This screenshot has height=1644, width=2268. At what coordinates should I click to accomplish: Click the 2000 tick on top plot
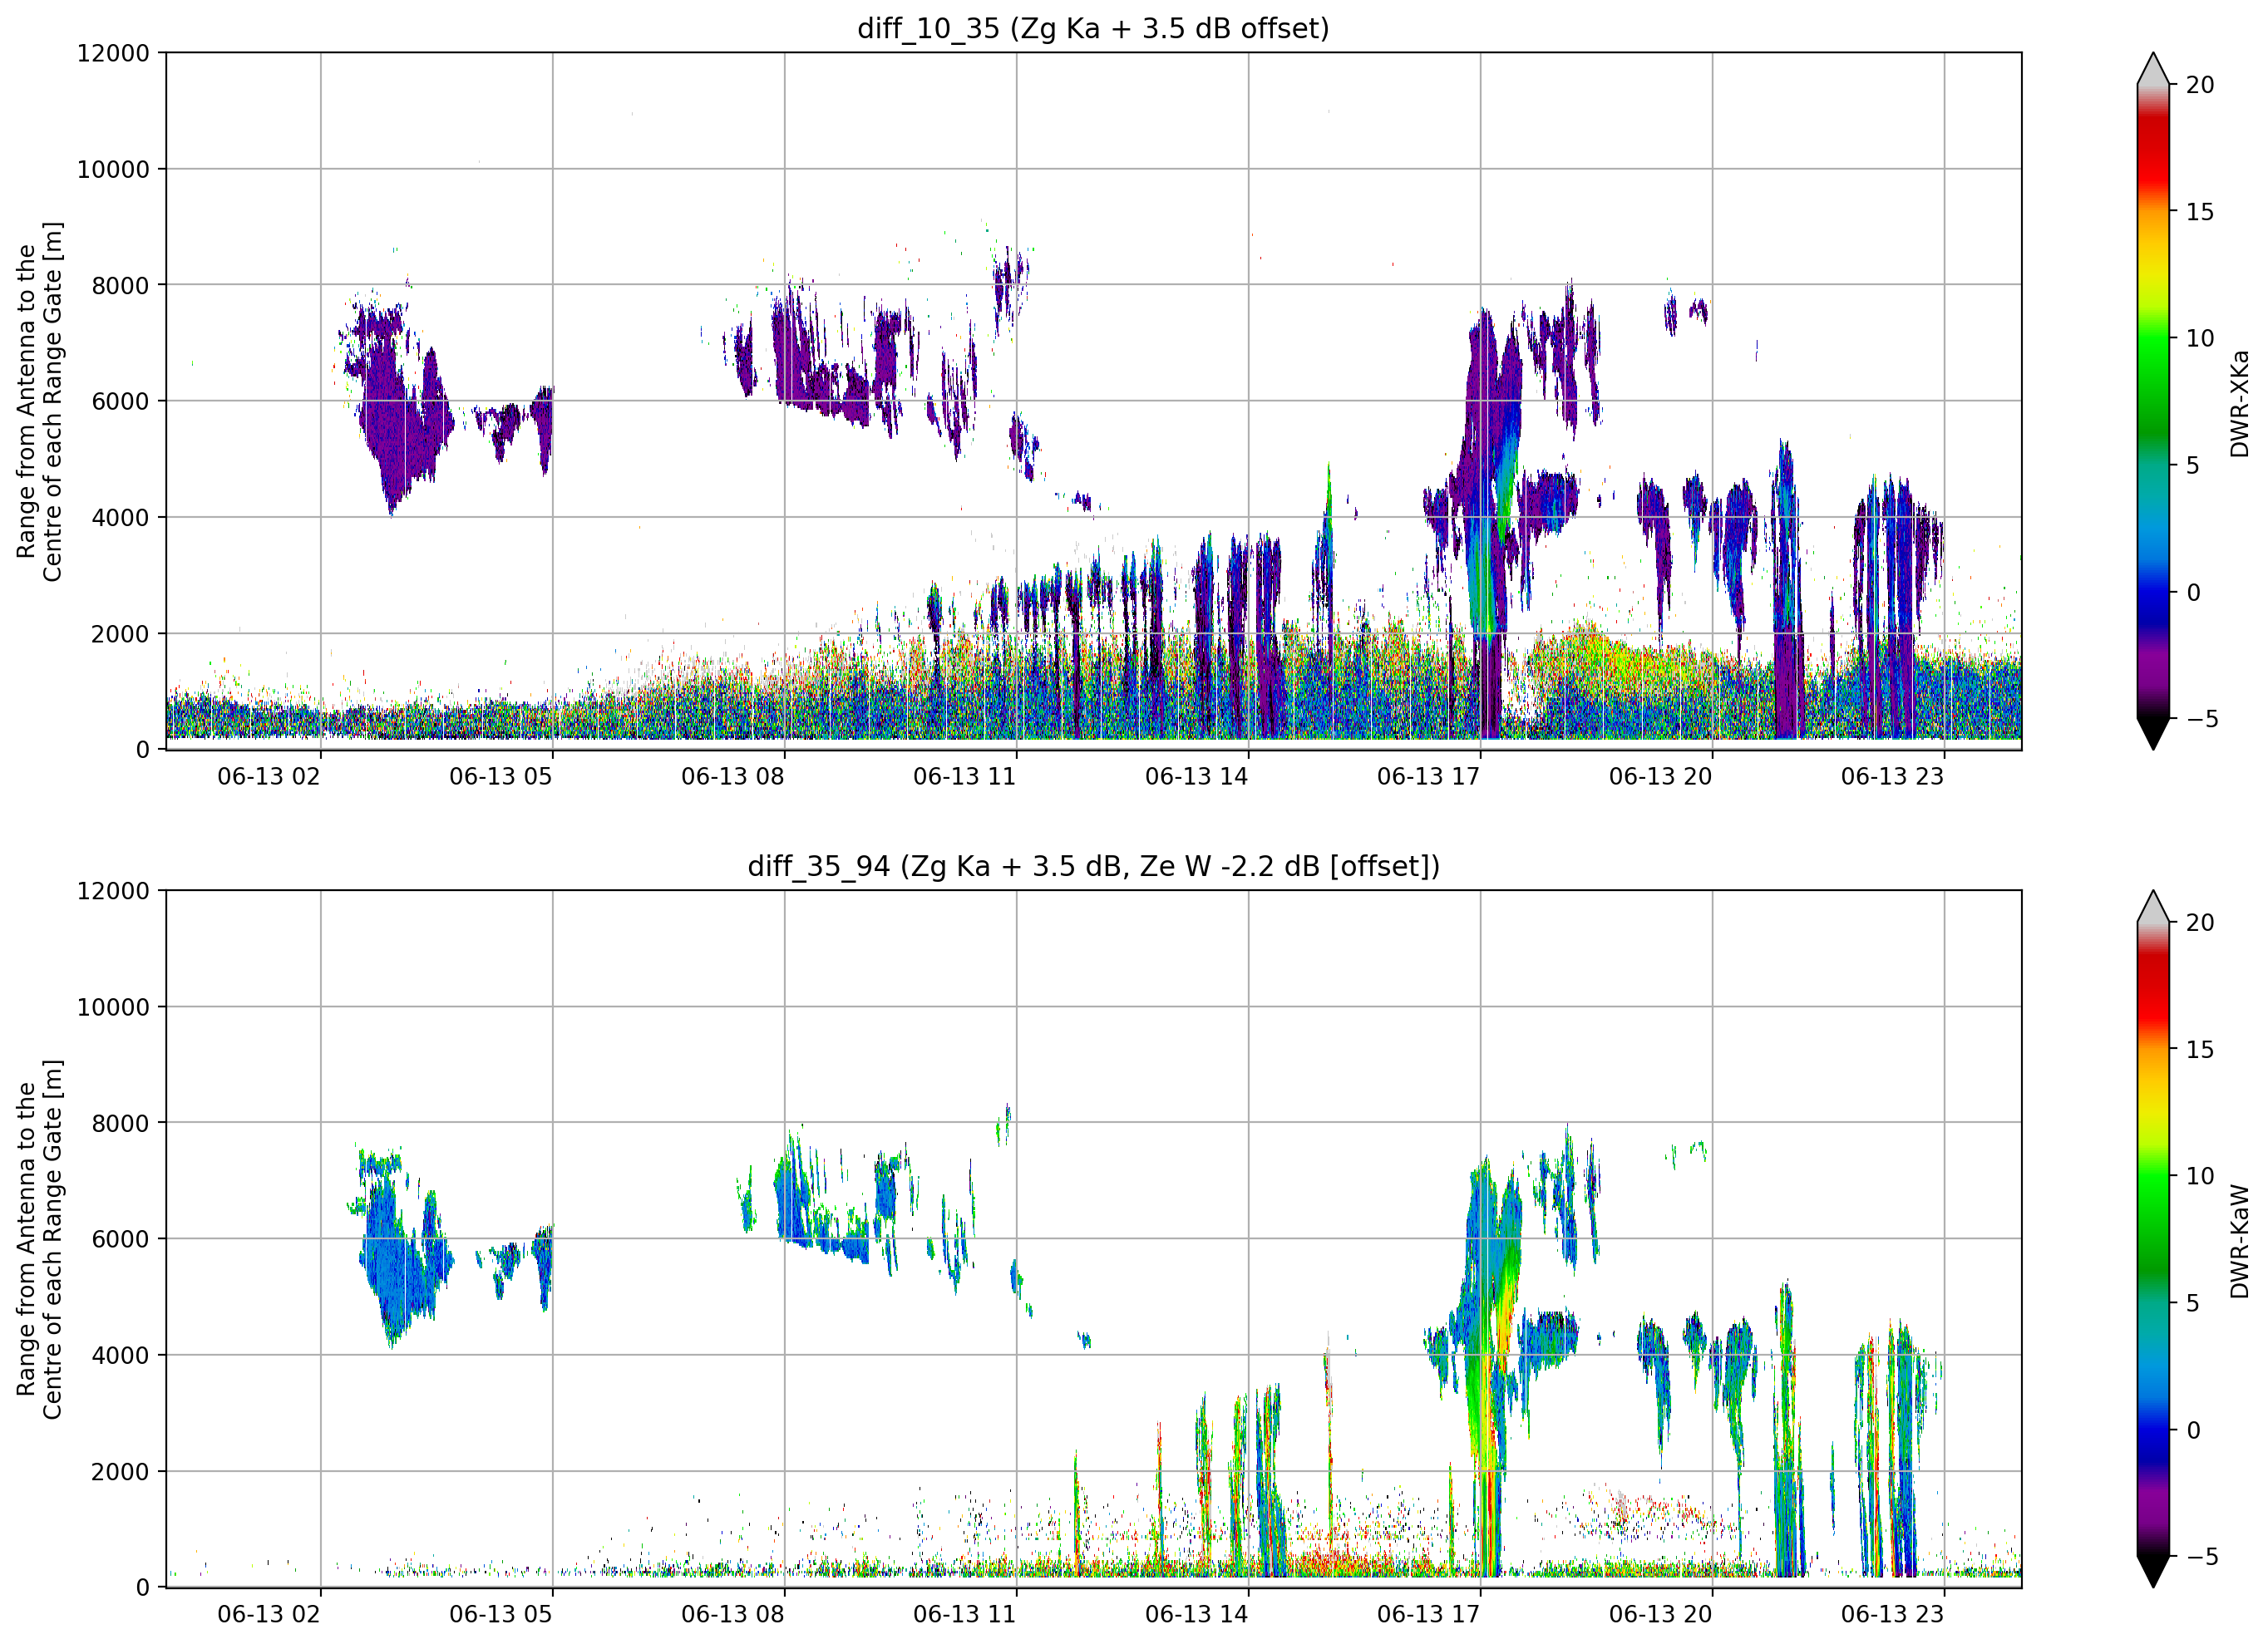[120, 634]
